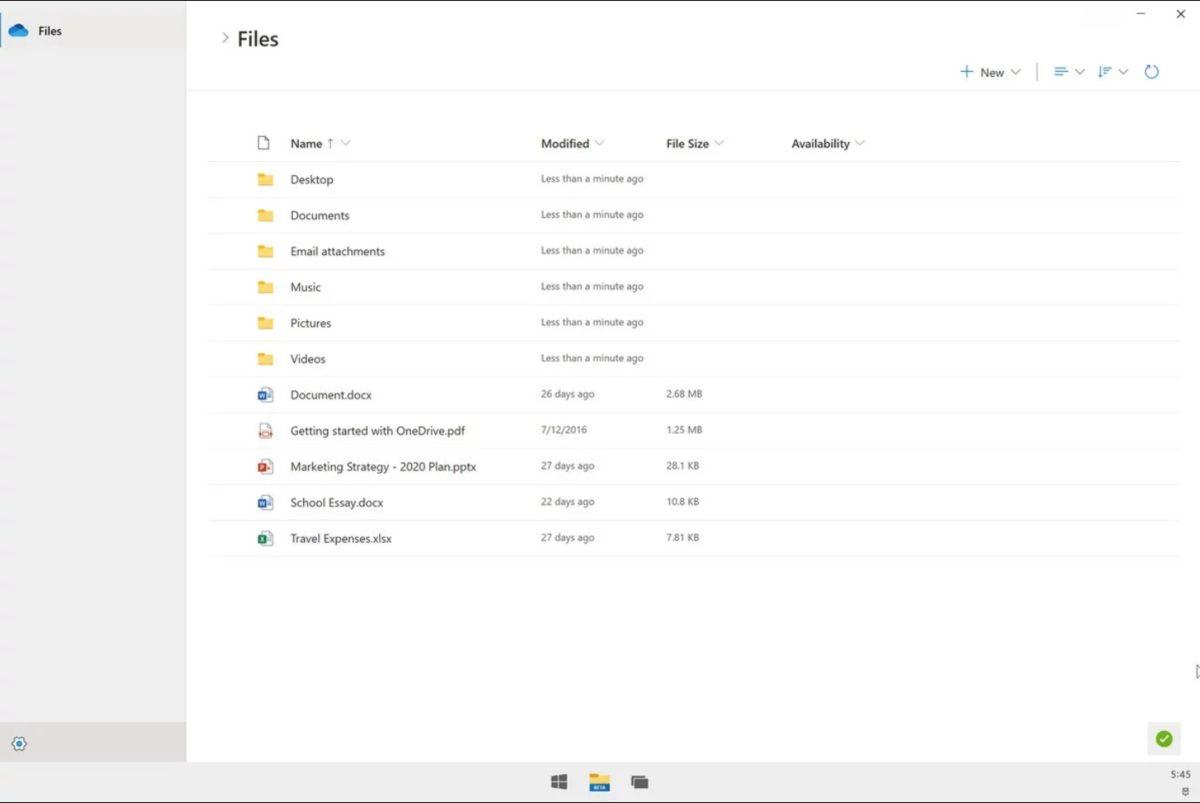Click the Excel icon beside Travel Expenses.xlsx
The width and height of the screenshot is (1200, 803).
[265, 538]
